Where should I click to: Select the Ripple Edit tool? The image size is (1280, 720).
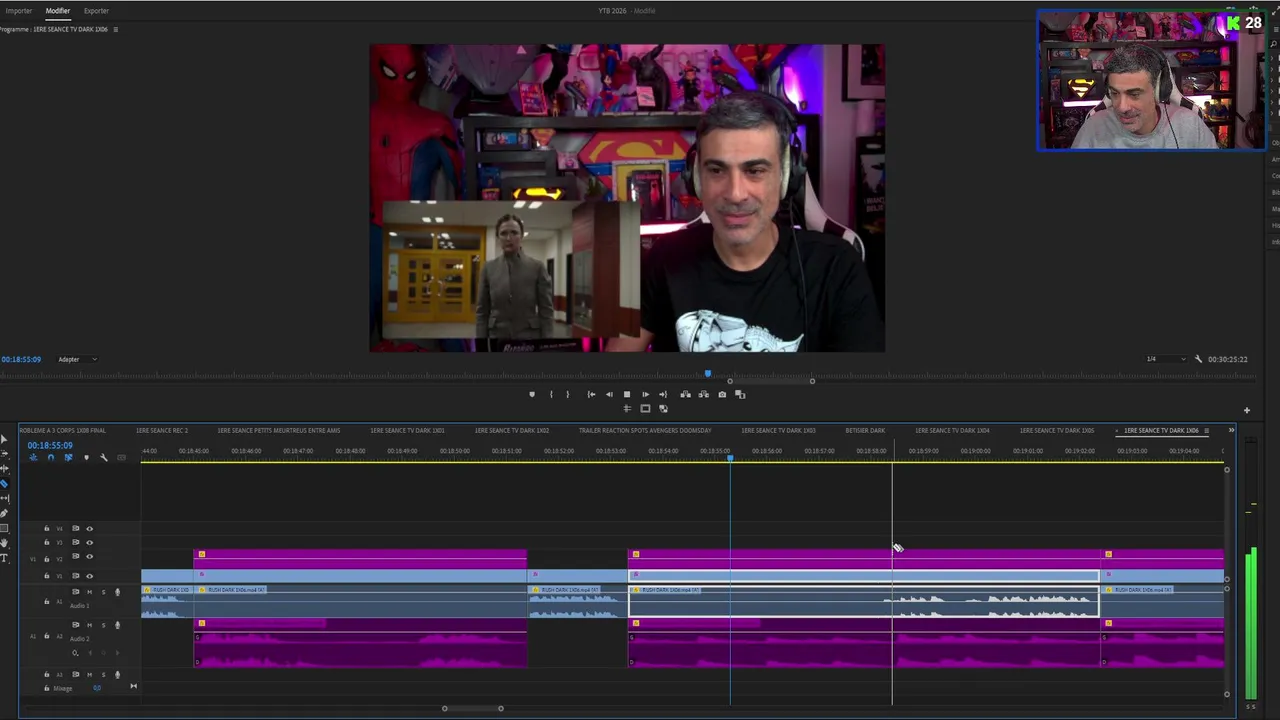(x=4, y=469)
